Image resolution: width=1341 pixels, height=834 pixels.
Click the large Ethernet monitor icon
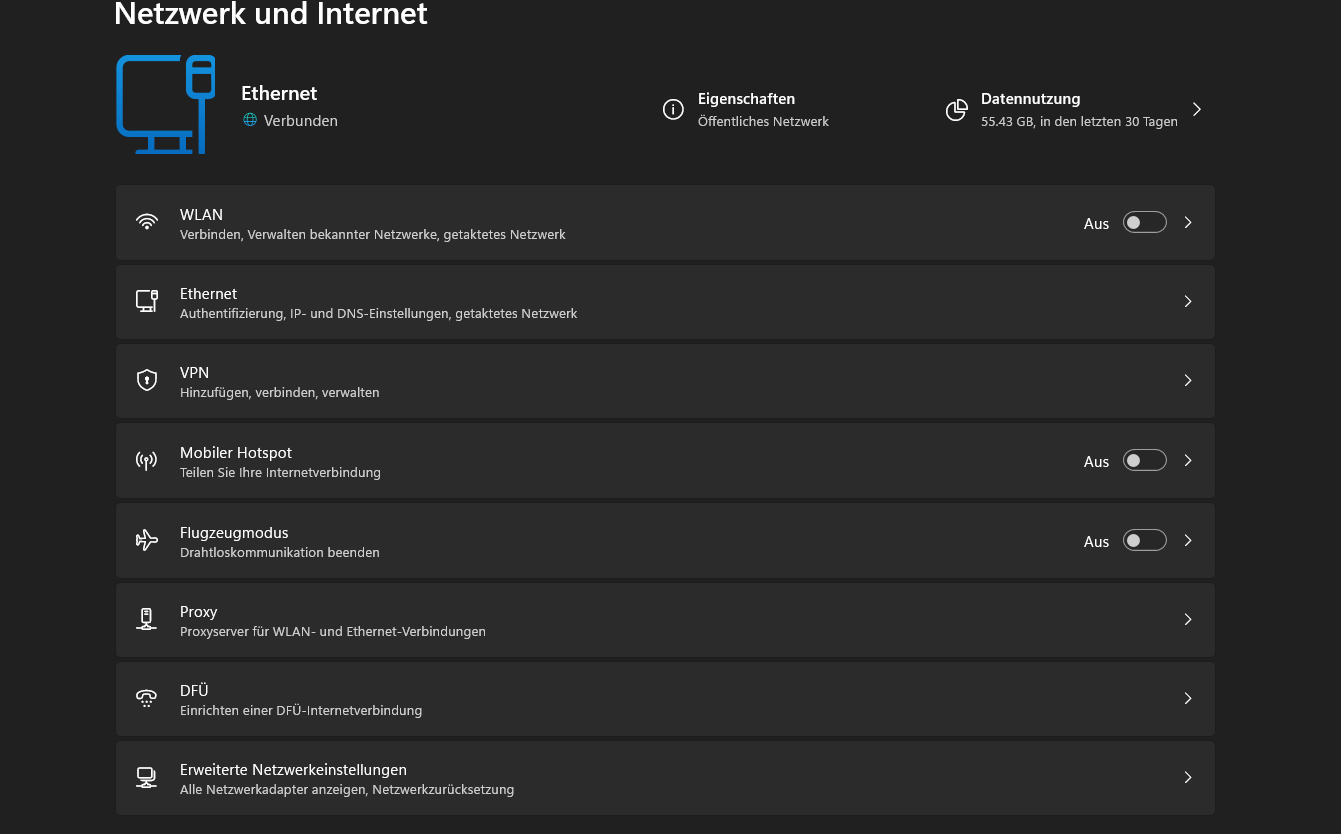[165, 104]
